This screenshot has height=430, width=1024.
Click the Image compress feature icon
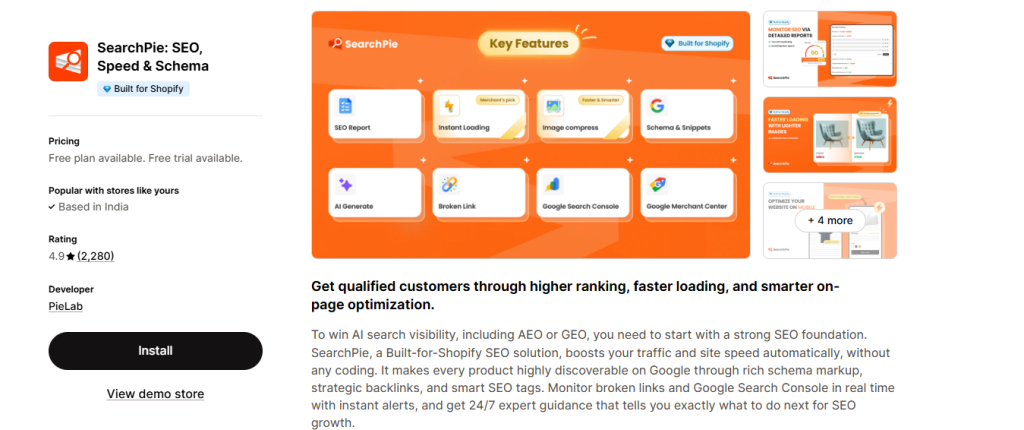coord(553,106)
